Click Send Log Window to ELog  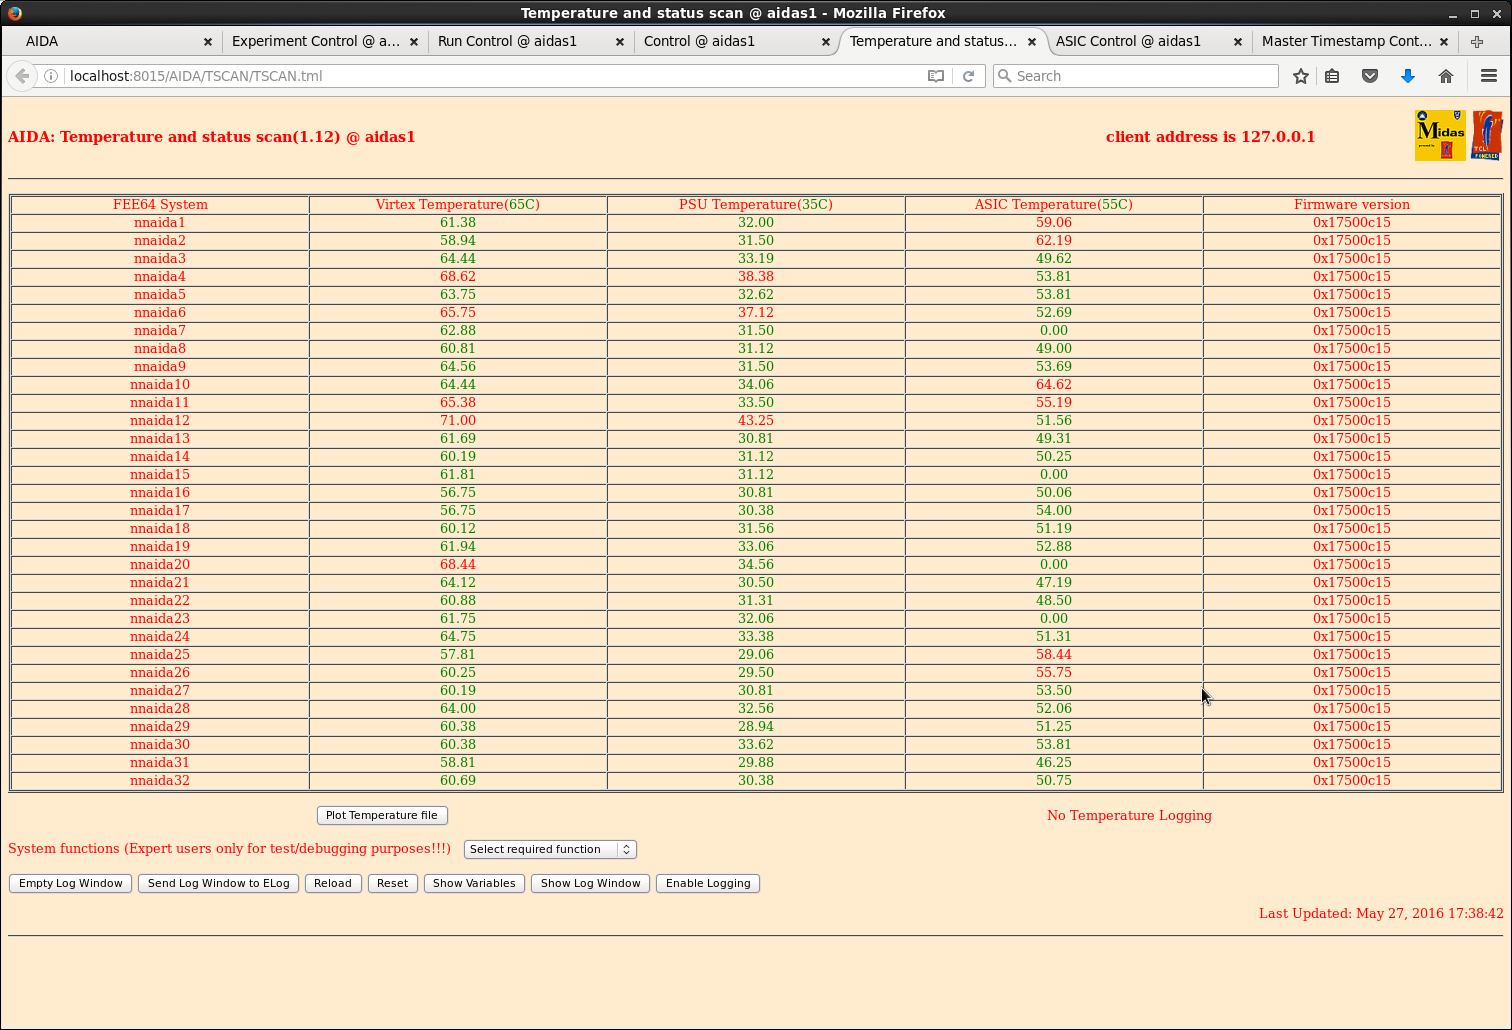218,883
